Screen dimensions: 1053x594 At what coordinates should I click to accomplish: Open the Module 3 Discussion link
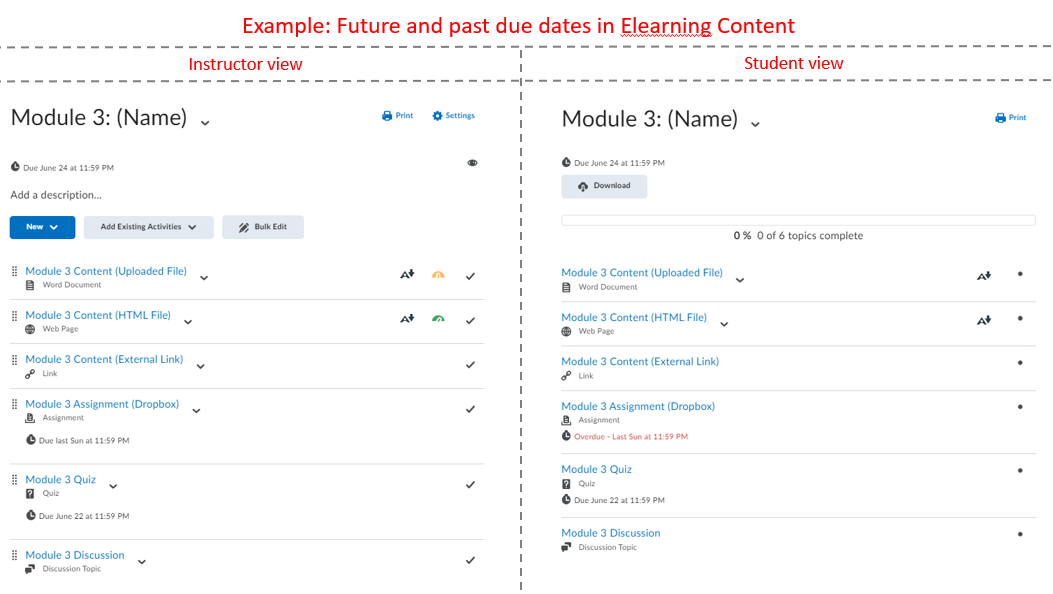click(74, 554)
